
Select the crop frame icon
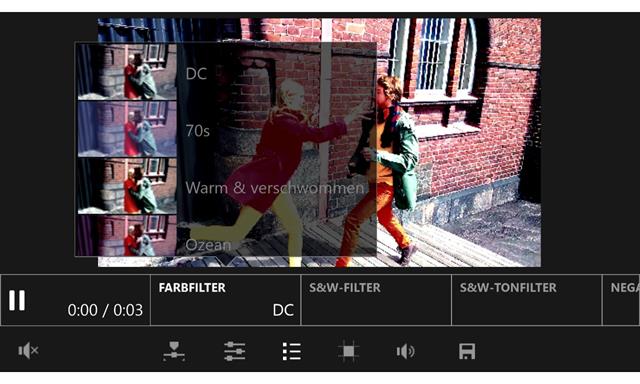coord(349,351)
